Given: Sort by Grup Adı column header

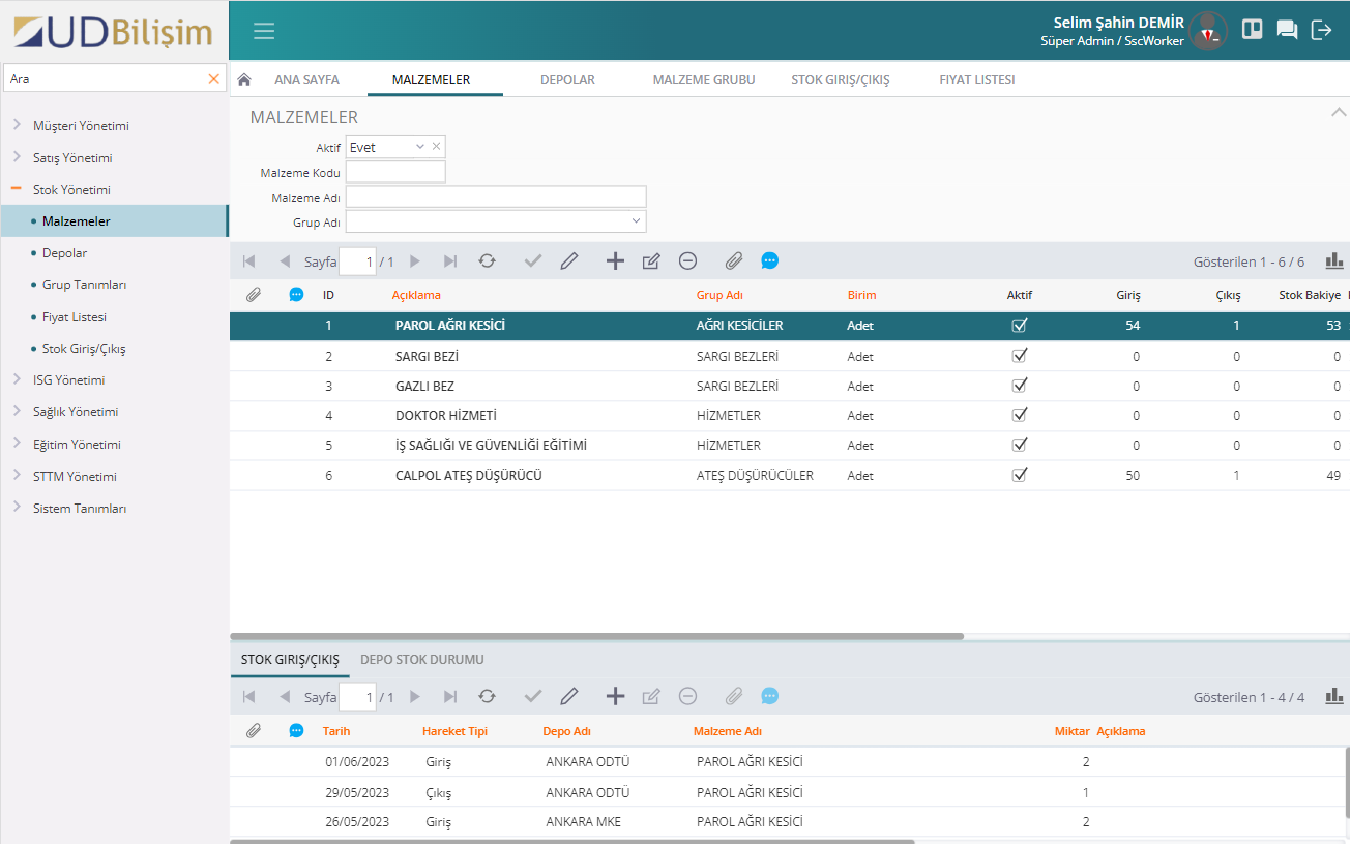Looking at the screenshot, I should (x=719, y=295).
